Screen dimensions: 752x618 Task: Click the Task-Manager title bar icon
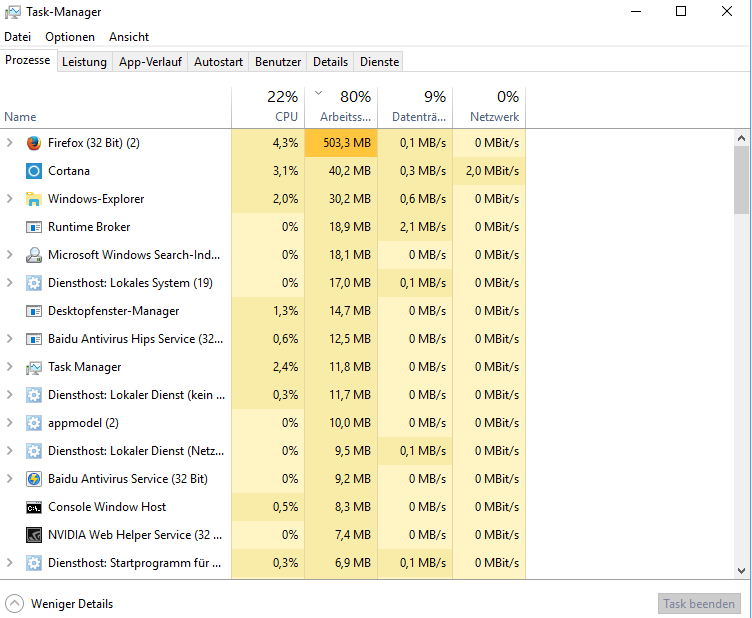12,12
